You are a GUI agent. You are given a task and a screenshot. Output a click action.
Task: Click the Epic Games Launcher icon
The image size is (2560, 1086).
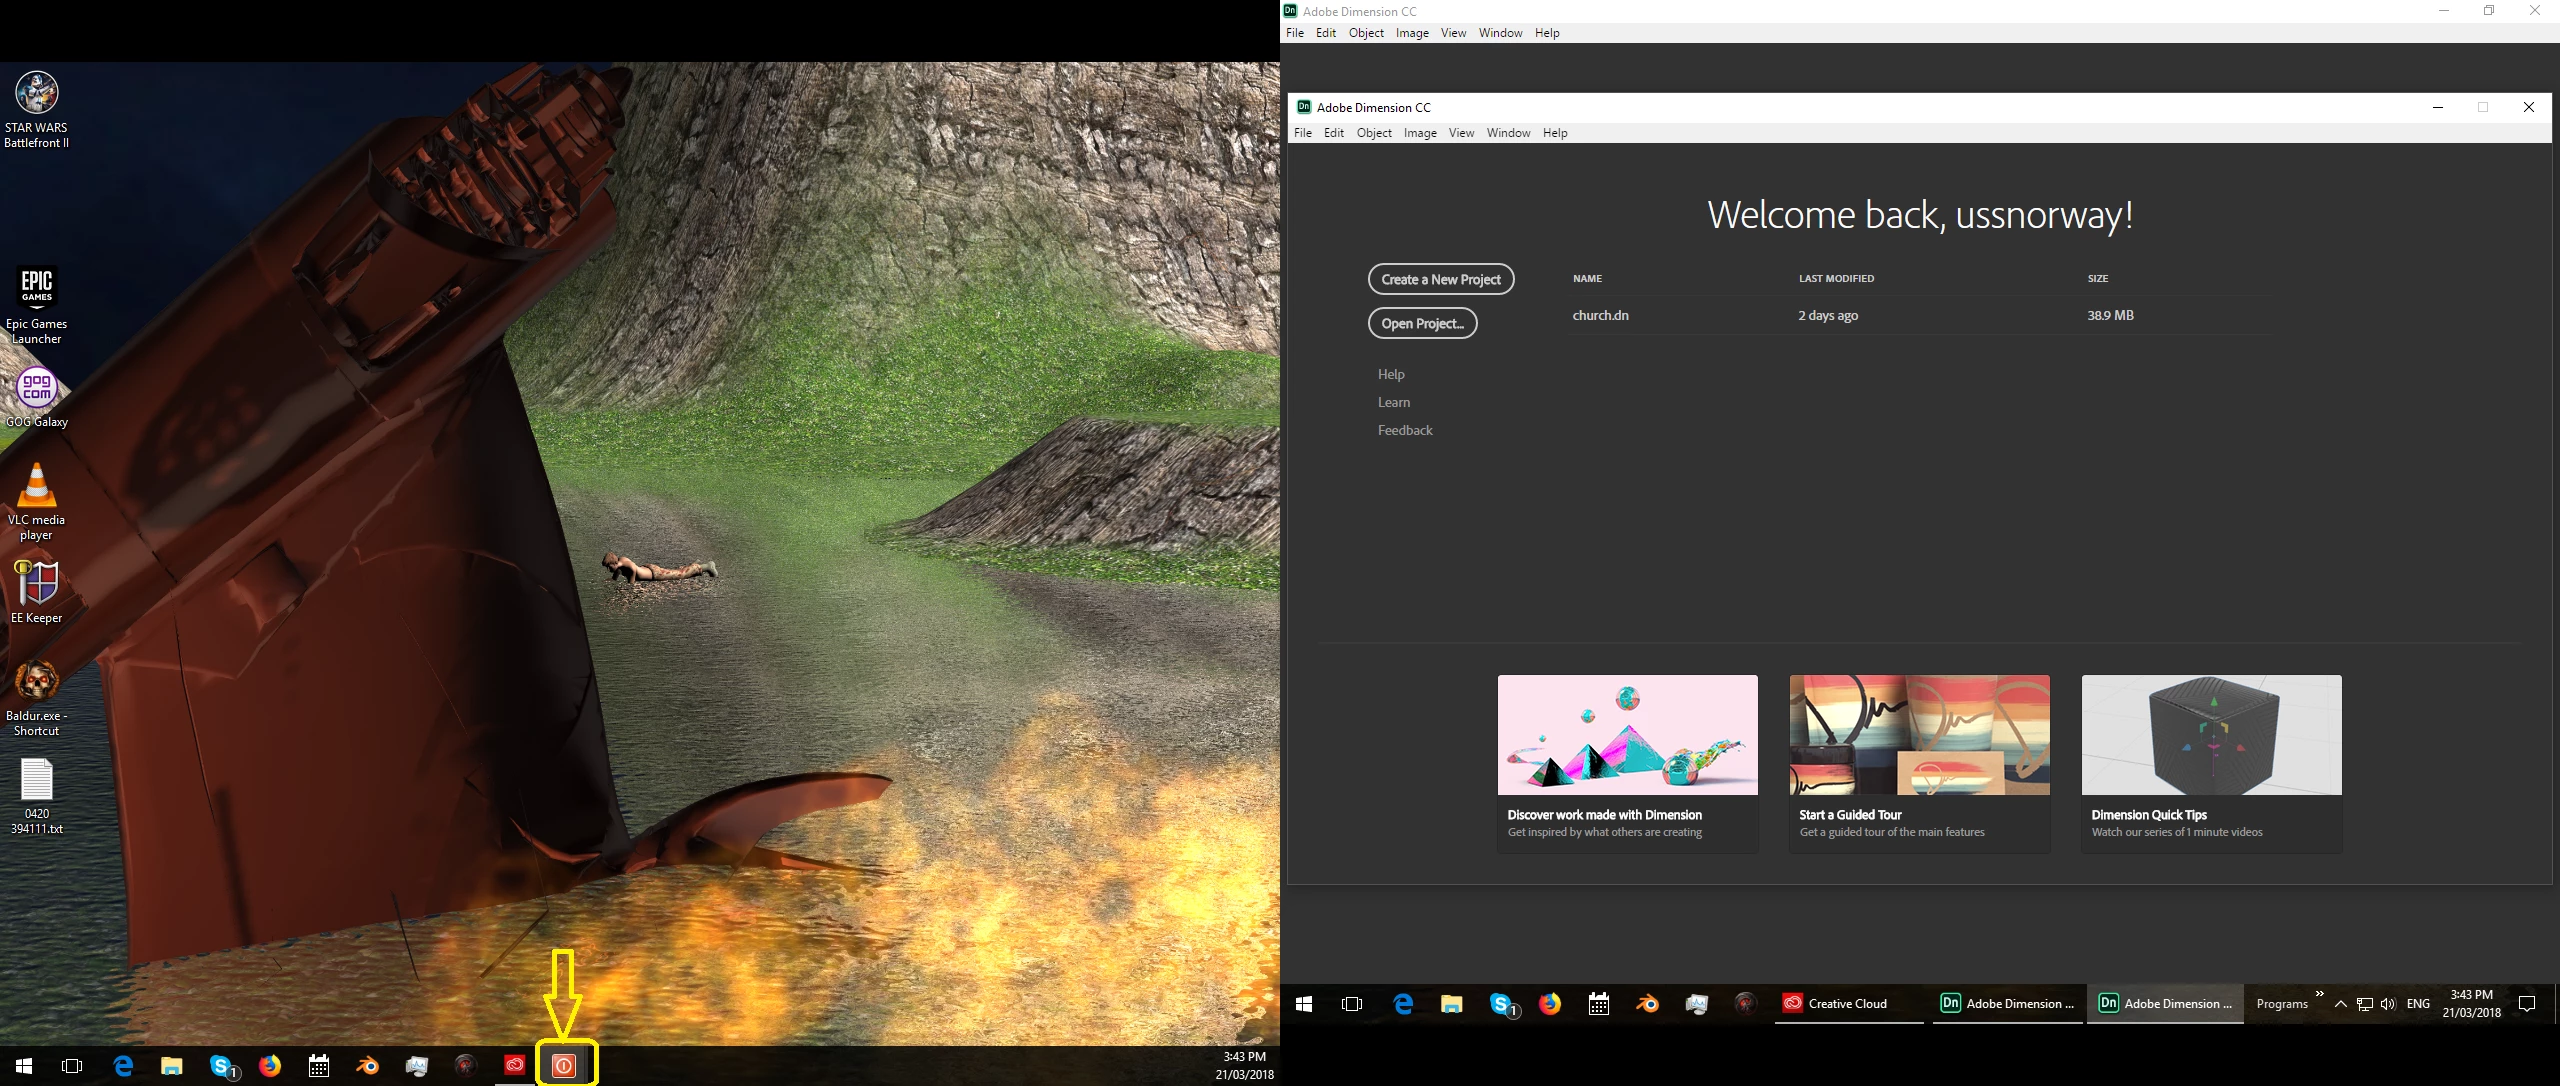(x=37, y=289)
